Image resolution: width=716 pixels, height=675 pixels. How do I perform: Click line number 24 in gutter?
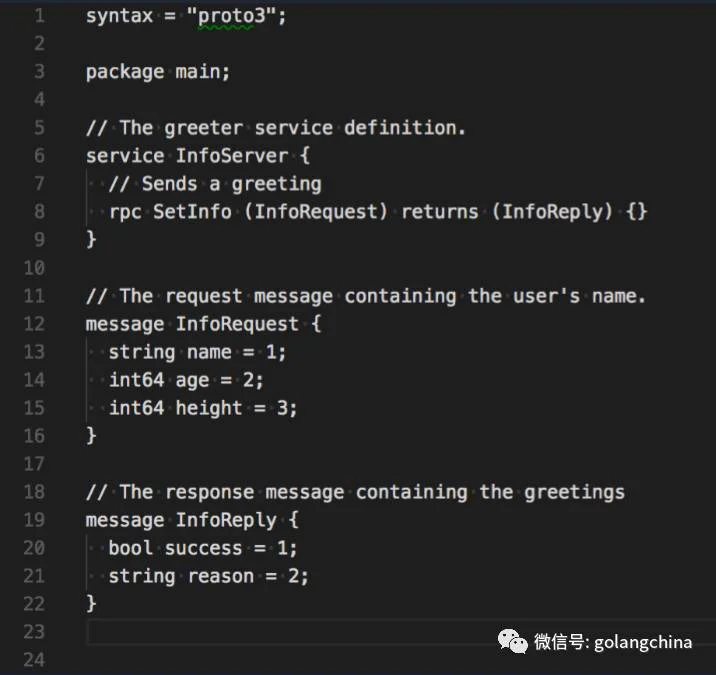tap(34, 660)
